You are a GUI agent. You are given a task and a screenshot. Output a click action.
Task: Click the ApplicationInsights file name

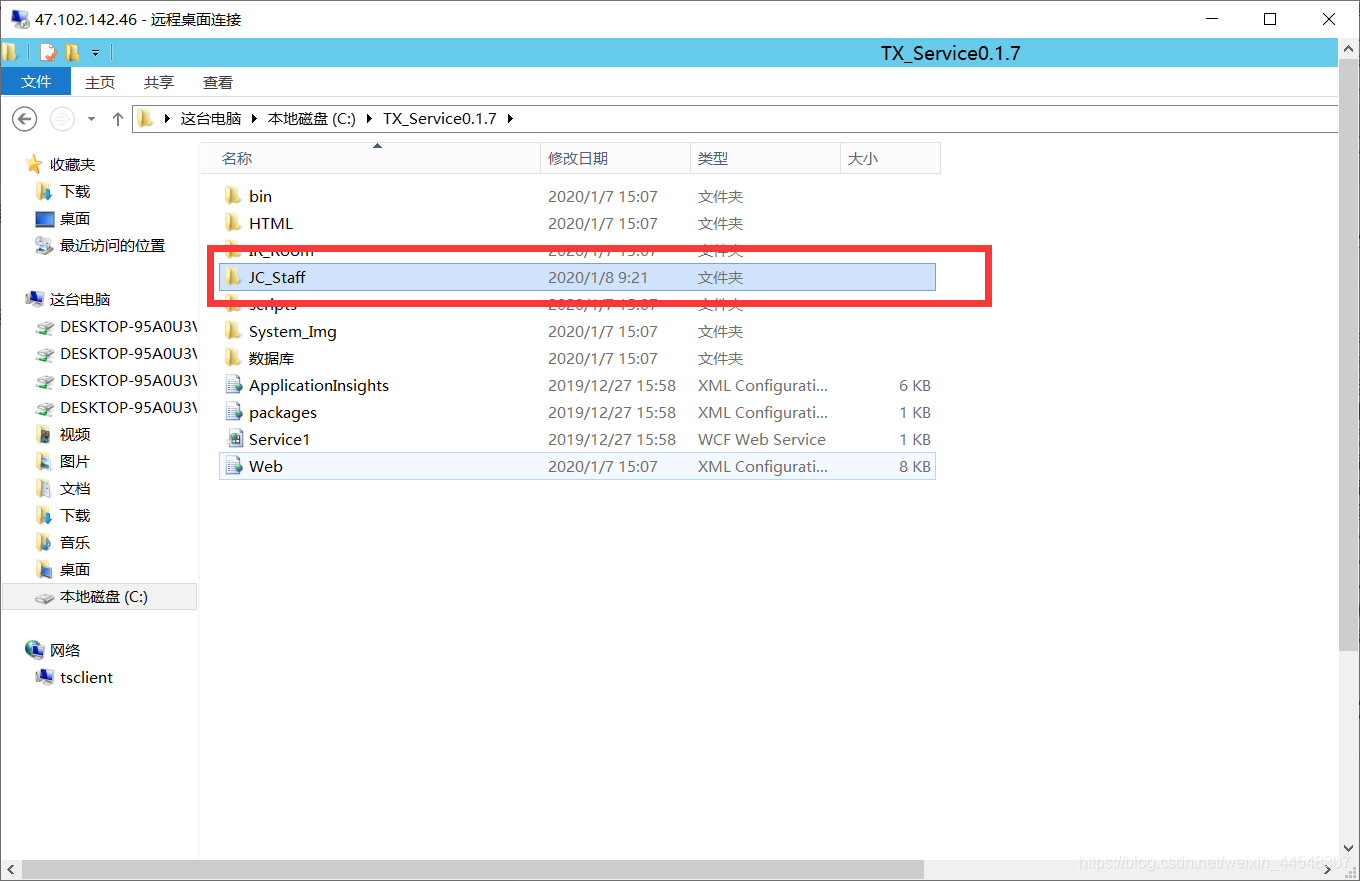pos(319,385)
